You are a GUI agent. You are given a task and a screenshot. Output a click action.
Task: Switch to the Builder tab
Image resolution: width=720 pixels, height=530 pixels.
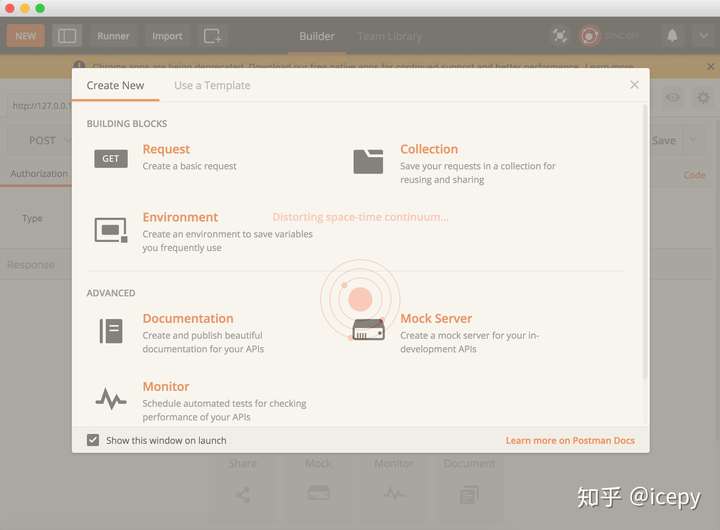(x=317, y=36)
